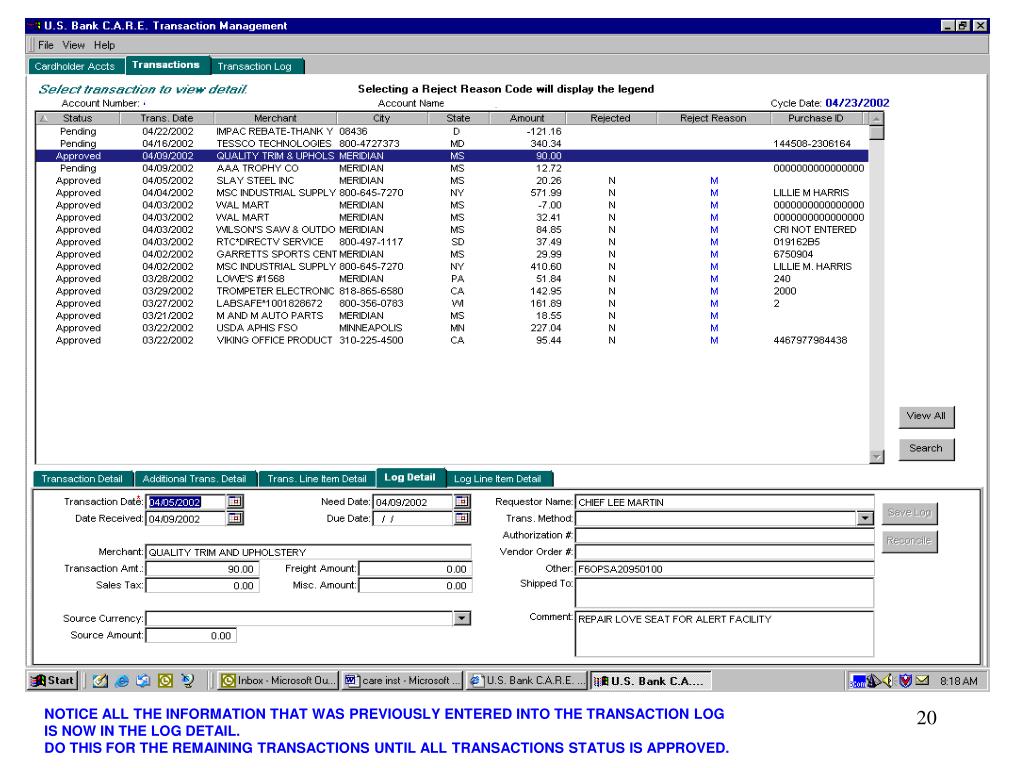Expand the Source Currency dropdown
The image size is (1024, 768).
click(x=462, y=618)
